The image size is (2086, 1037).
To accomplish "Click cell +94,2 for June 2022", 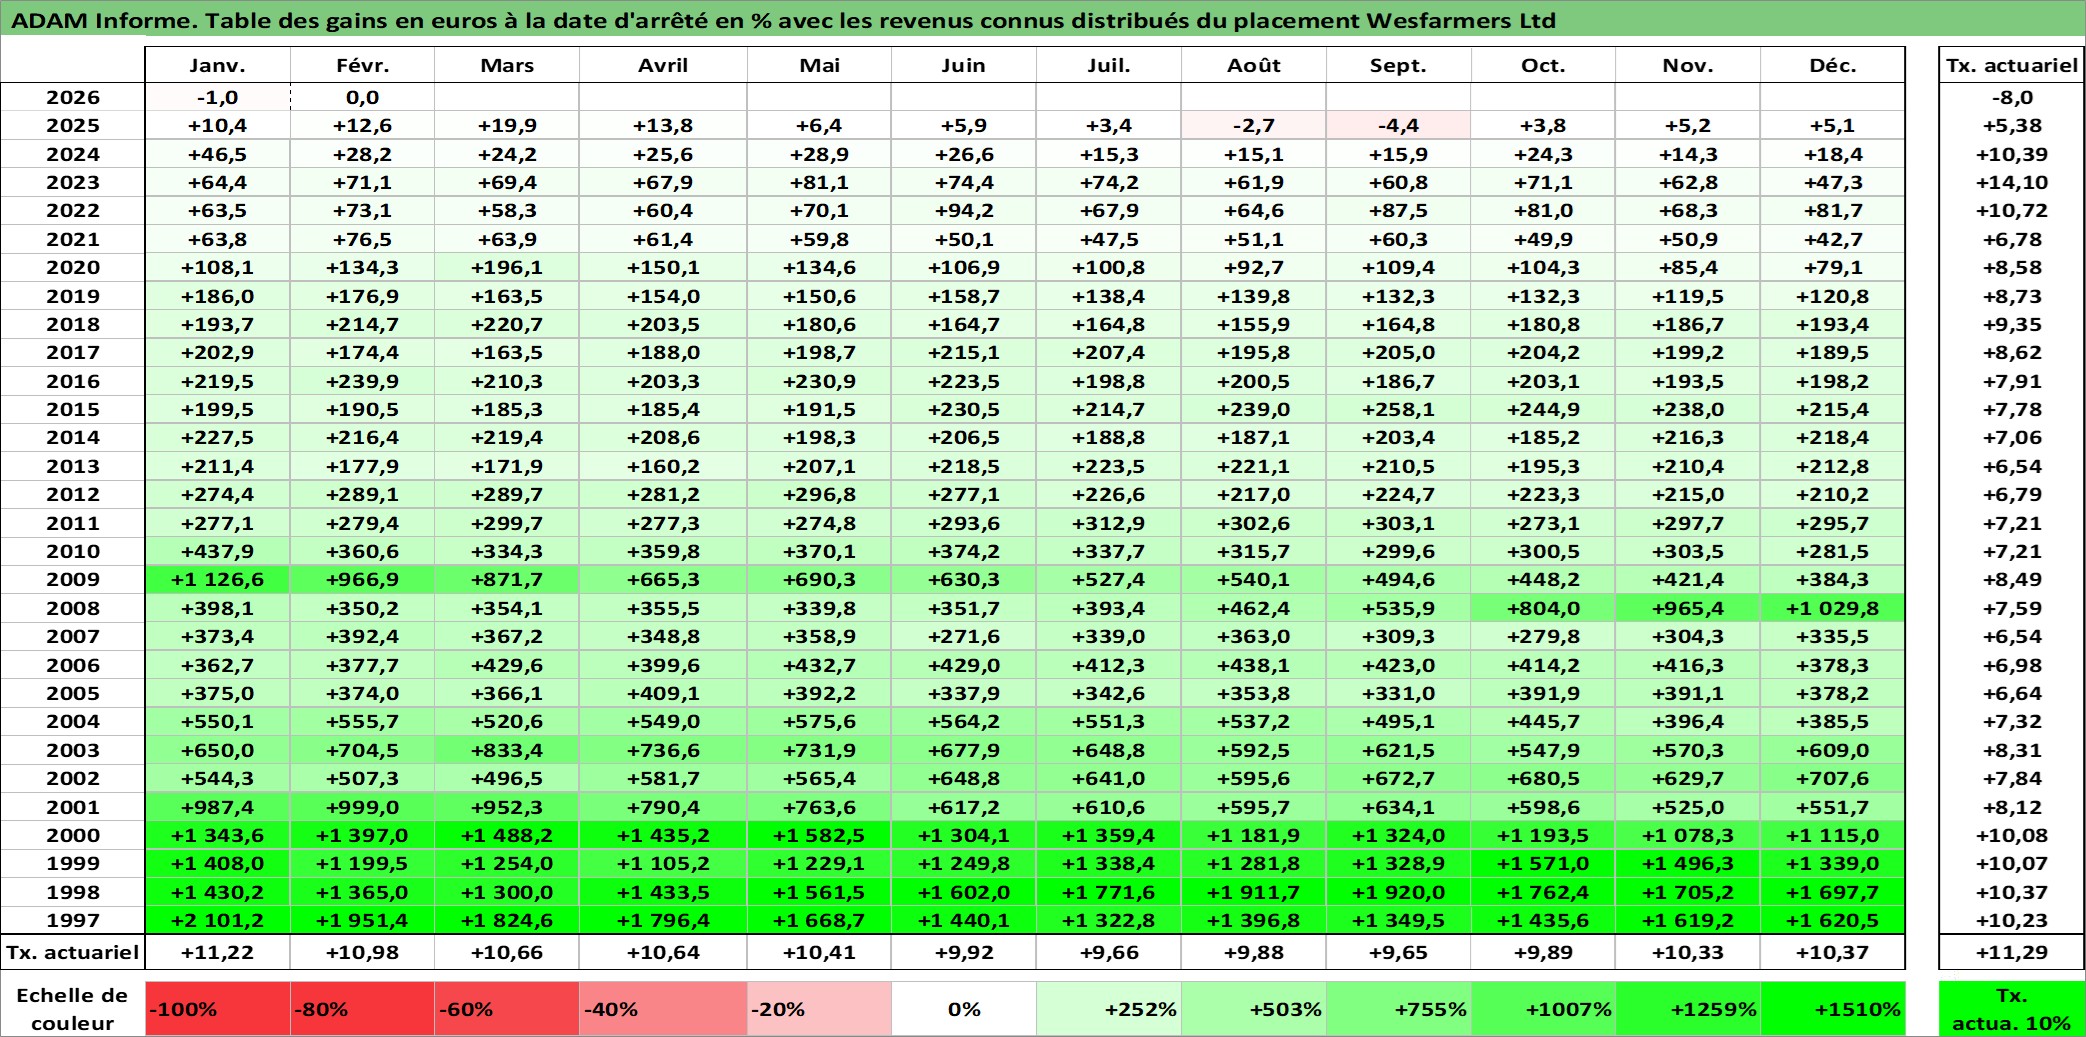I will pos(964,210).
